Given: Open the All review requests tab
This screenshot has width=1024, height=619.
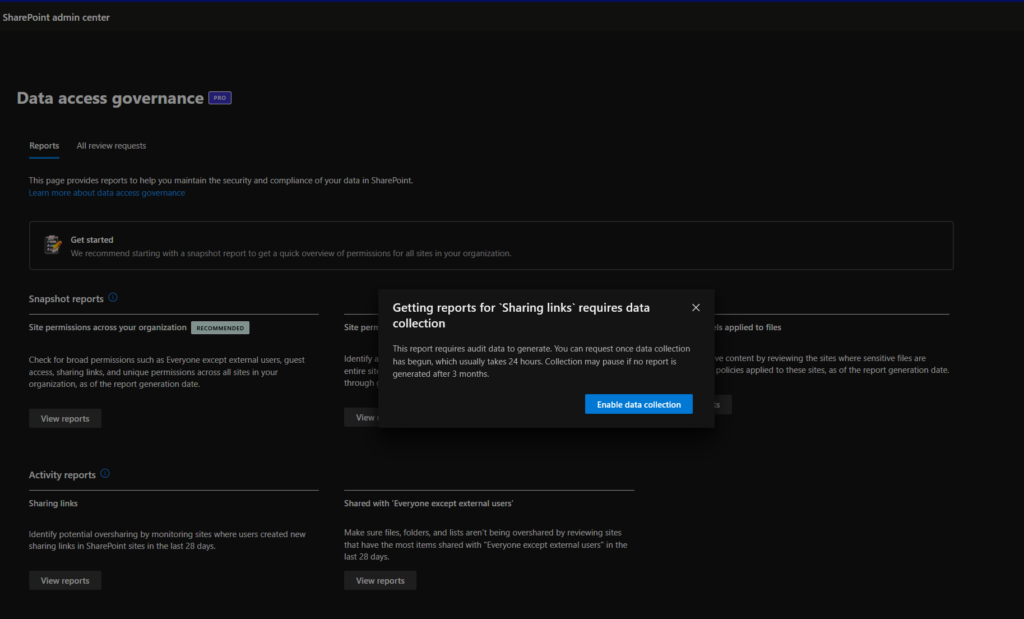Looking at the screenshot, I should coord(111,146).
